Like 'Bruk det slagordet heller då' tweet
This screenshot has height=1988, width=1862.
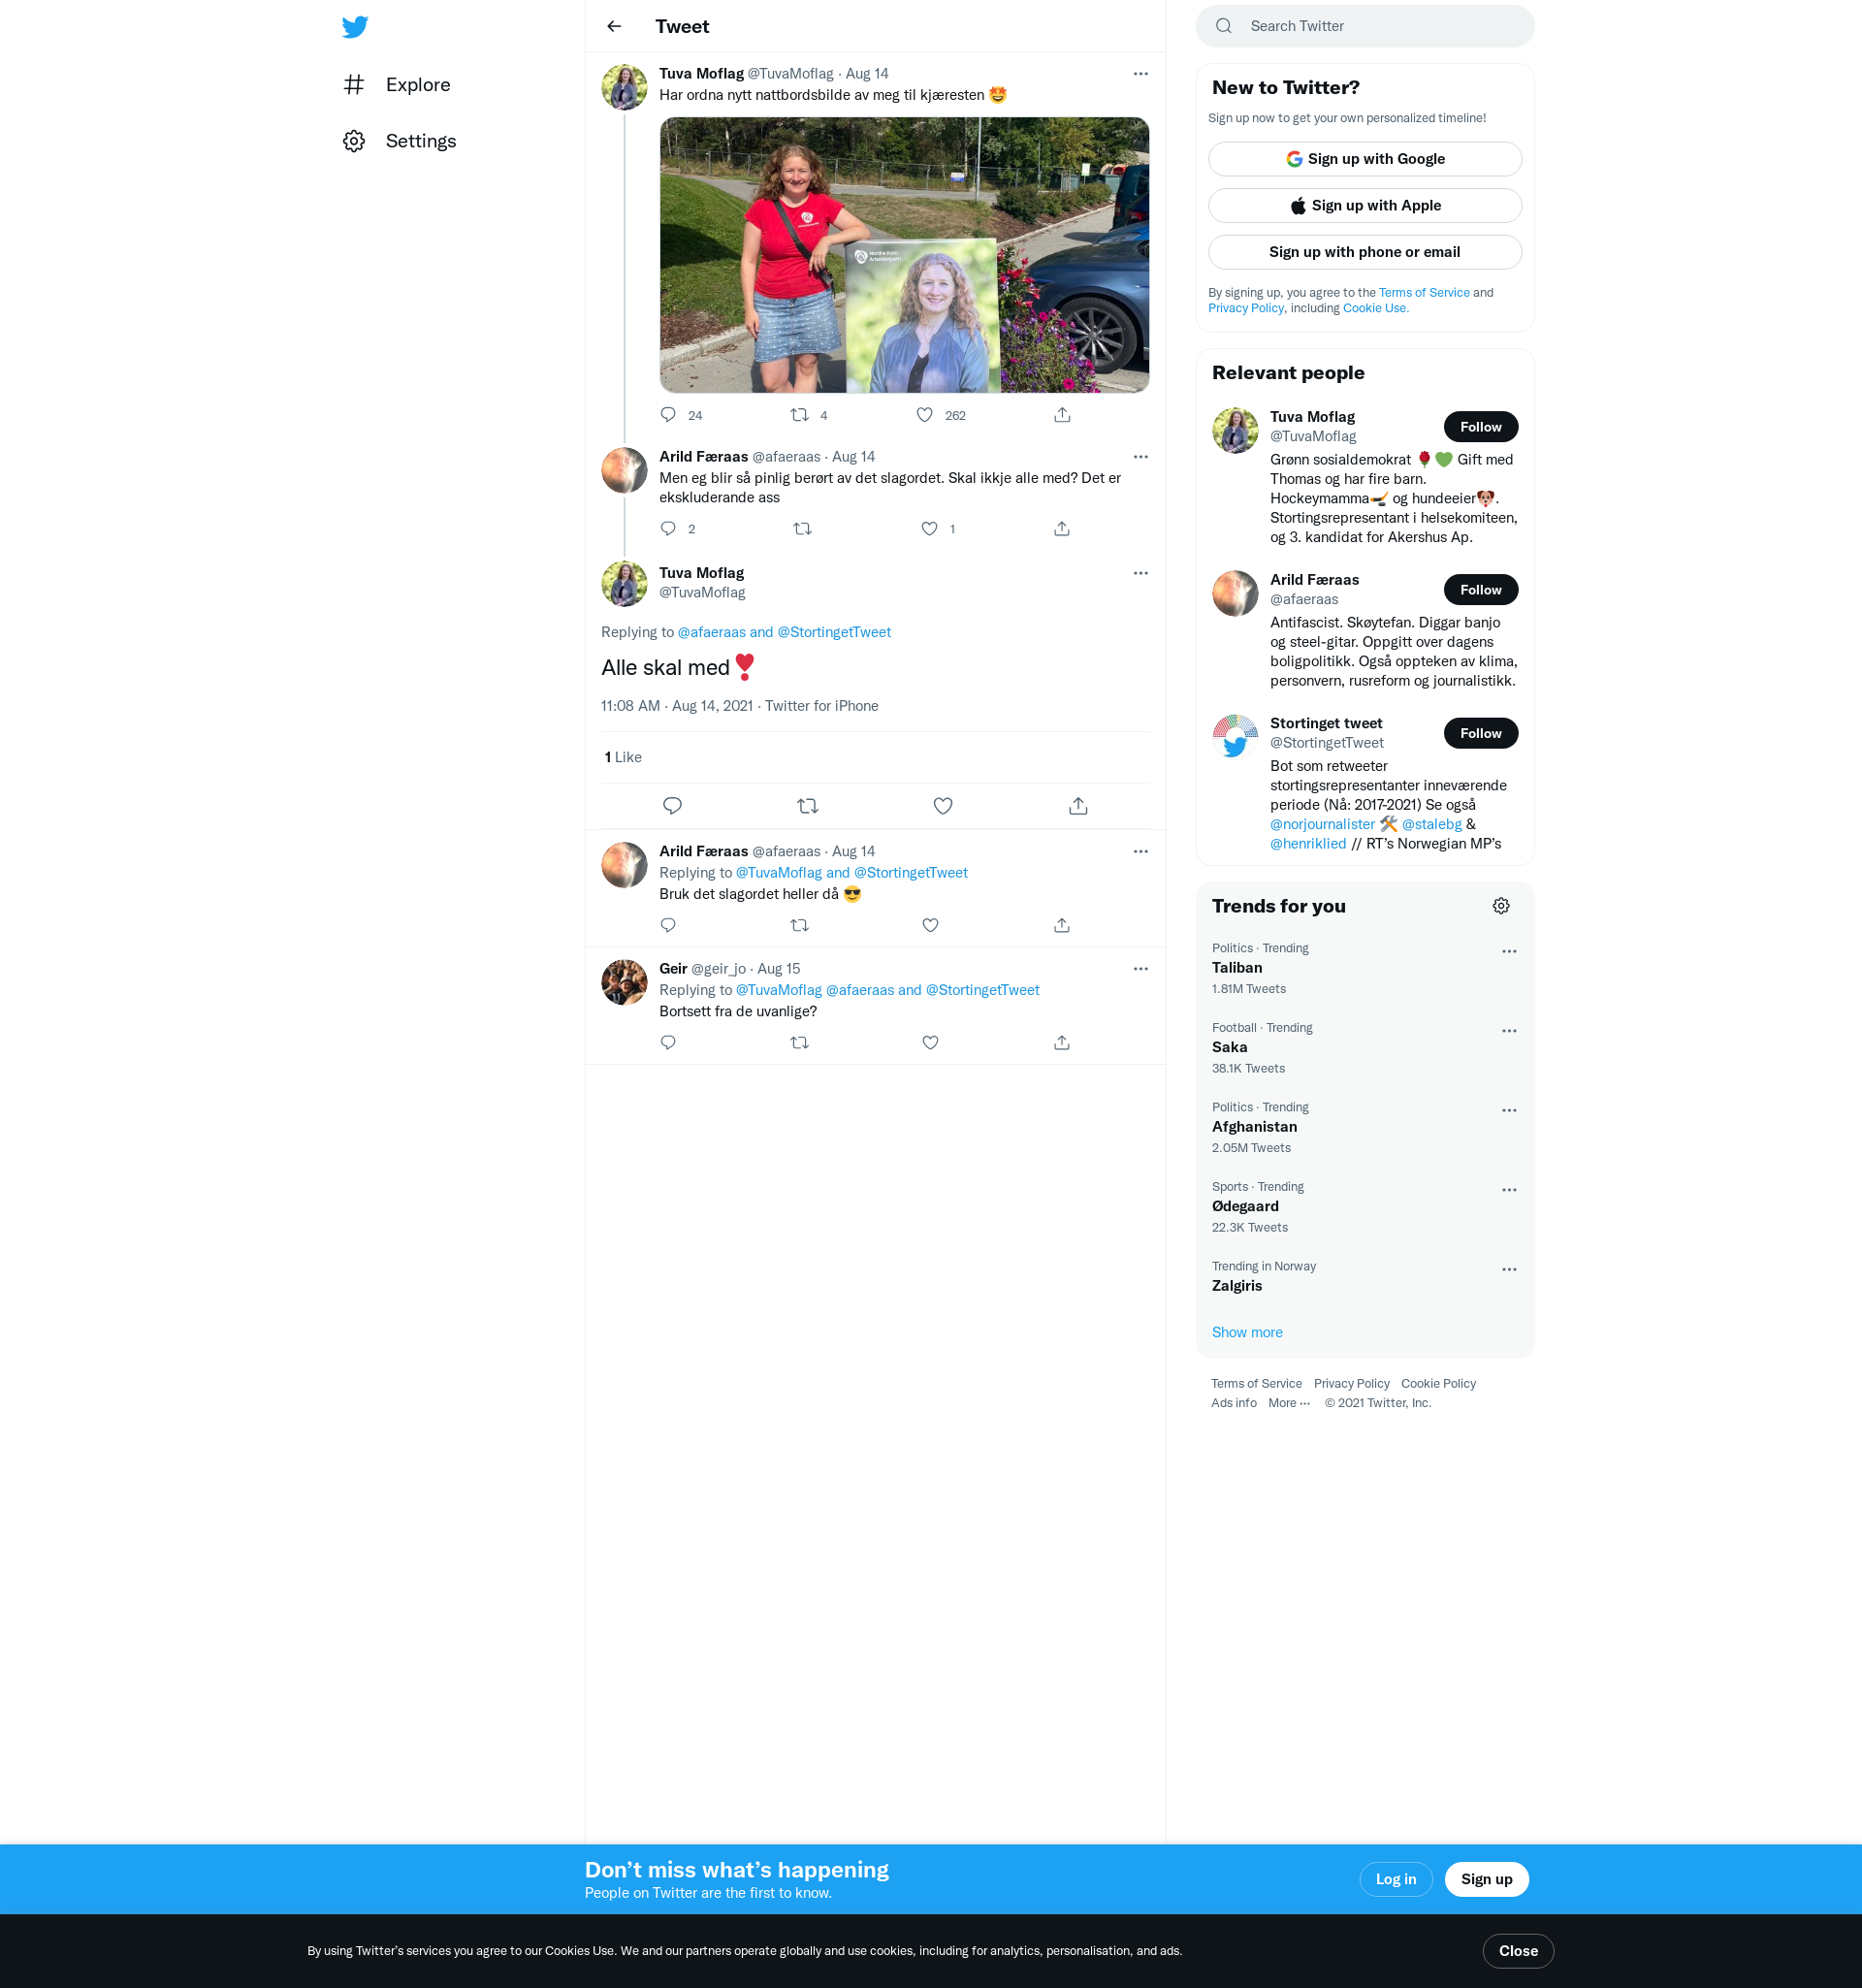(x=930, y=926)
